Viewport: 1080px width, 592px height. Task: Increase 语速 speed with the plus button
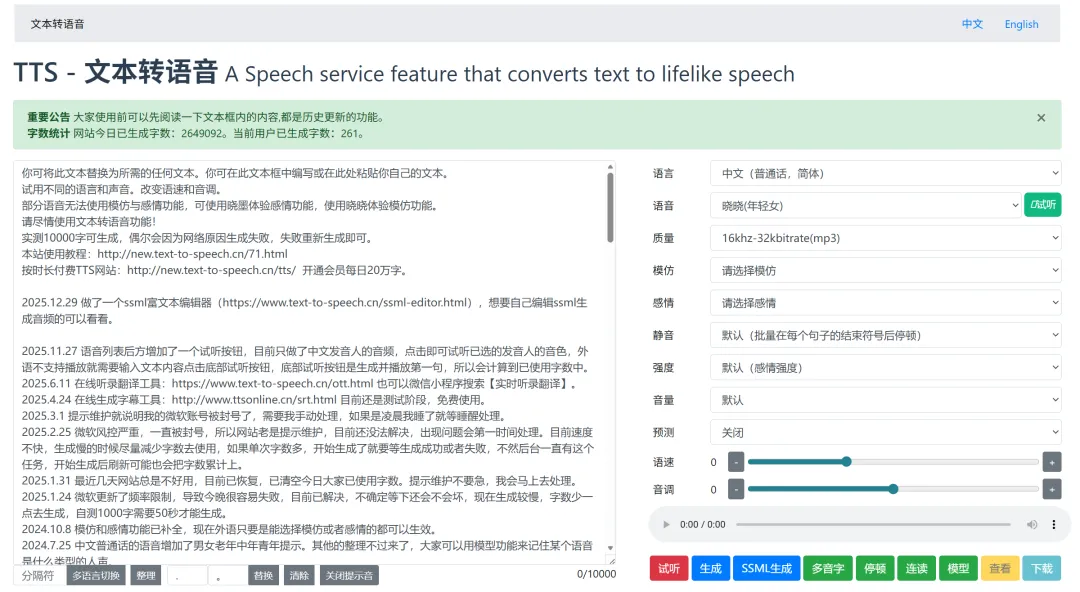pos(1051,462)
